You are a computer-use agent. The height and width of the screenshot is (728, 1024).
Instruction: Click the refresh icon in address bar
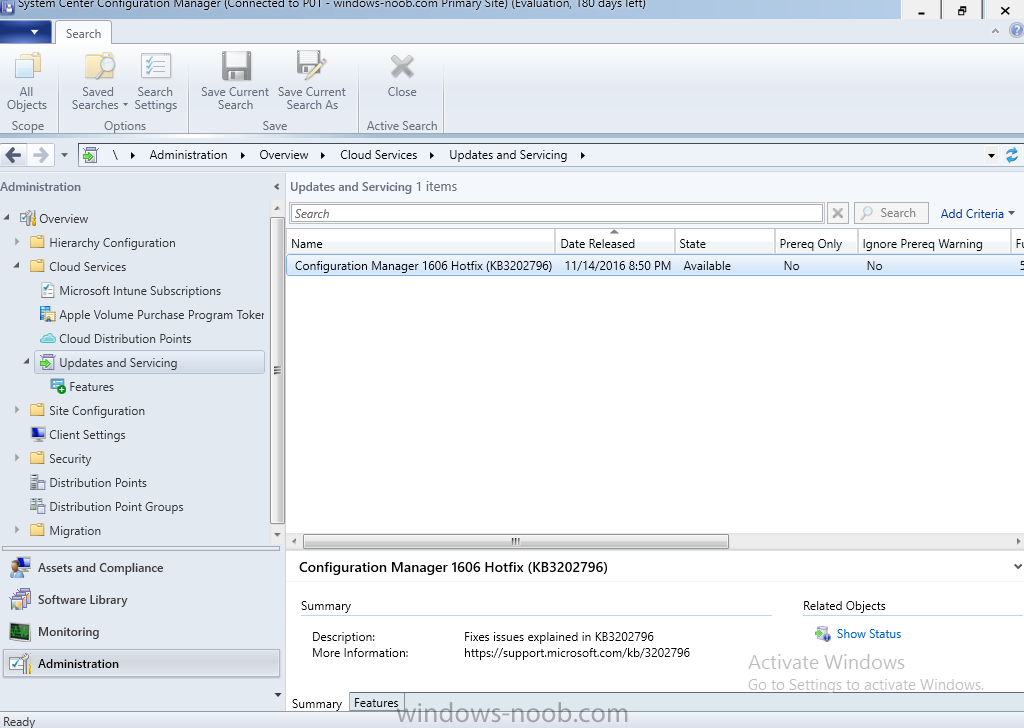coord(1012,155)
